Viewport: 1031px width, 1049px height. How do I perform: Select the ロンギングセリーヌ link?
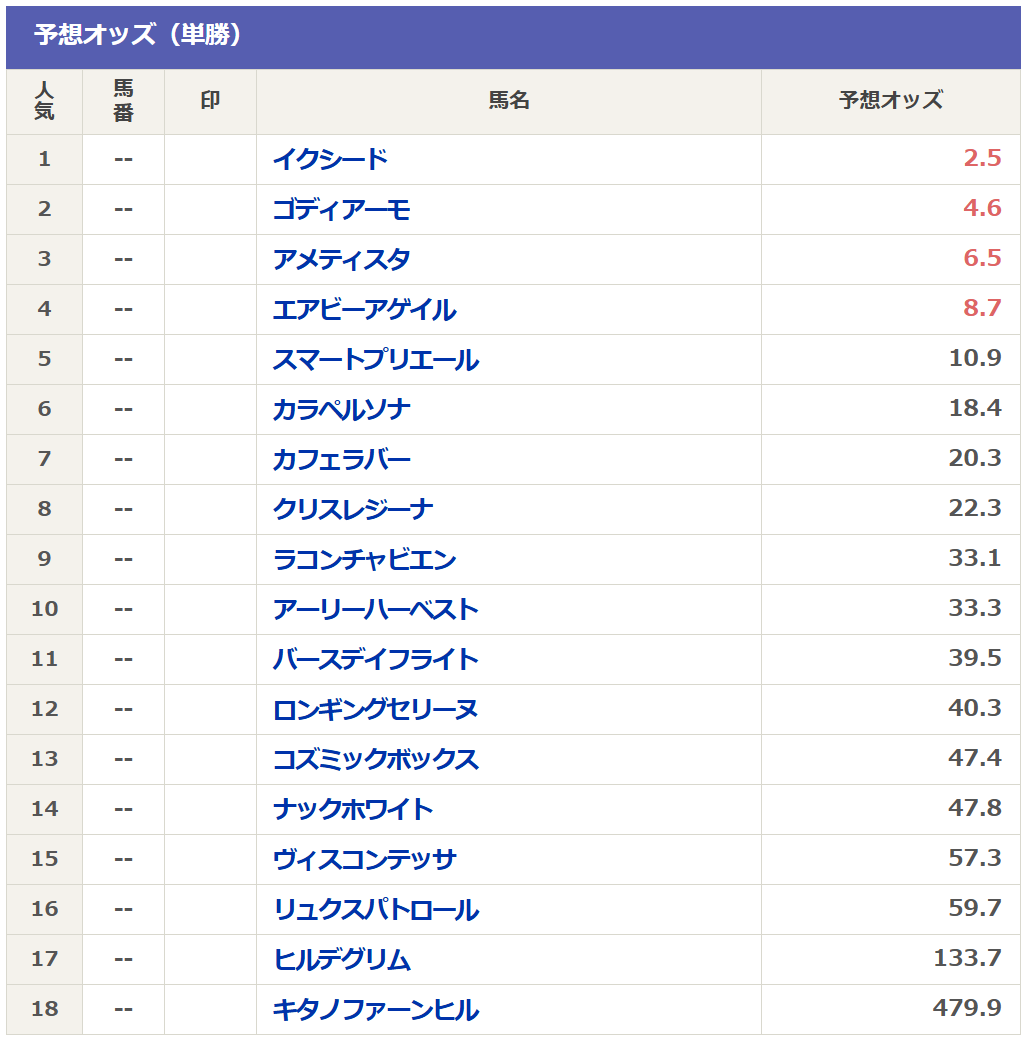[375, 709]
